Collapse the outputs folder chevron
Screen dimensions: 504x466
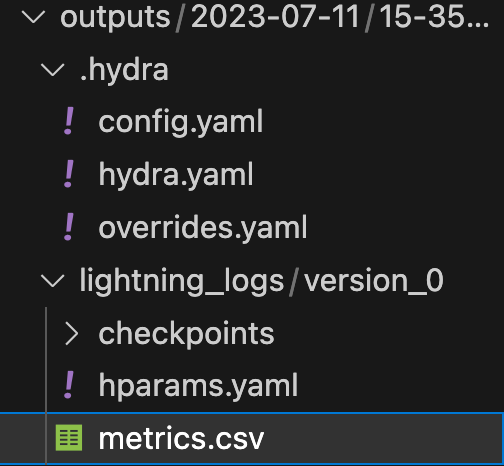point(34,17)
